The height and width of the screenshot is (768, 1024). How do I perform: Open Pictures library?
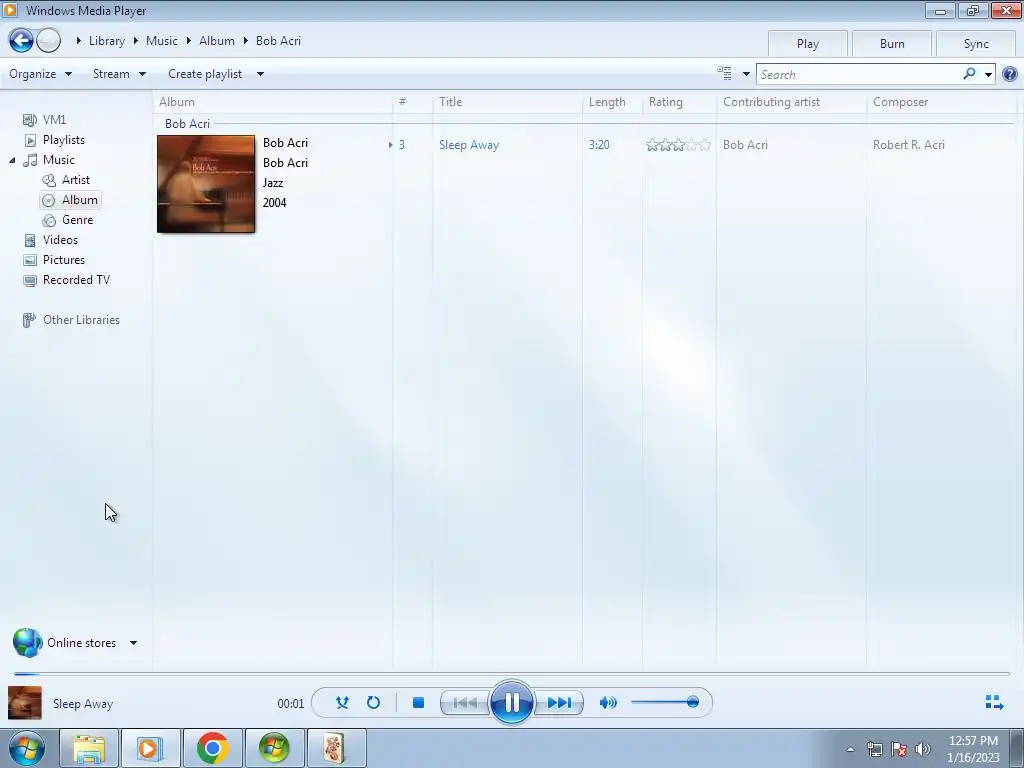(63, 260)
